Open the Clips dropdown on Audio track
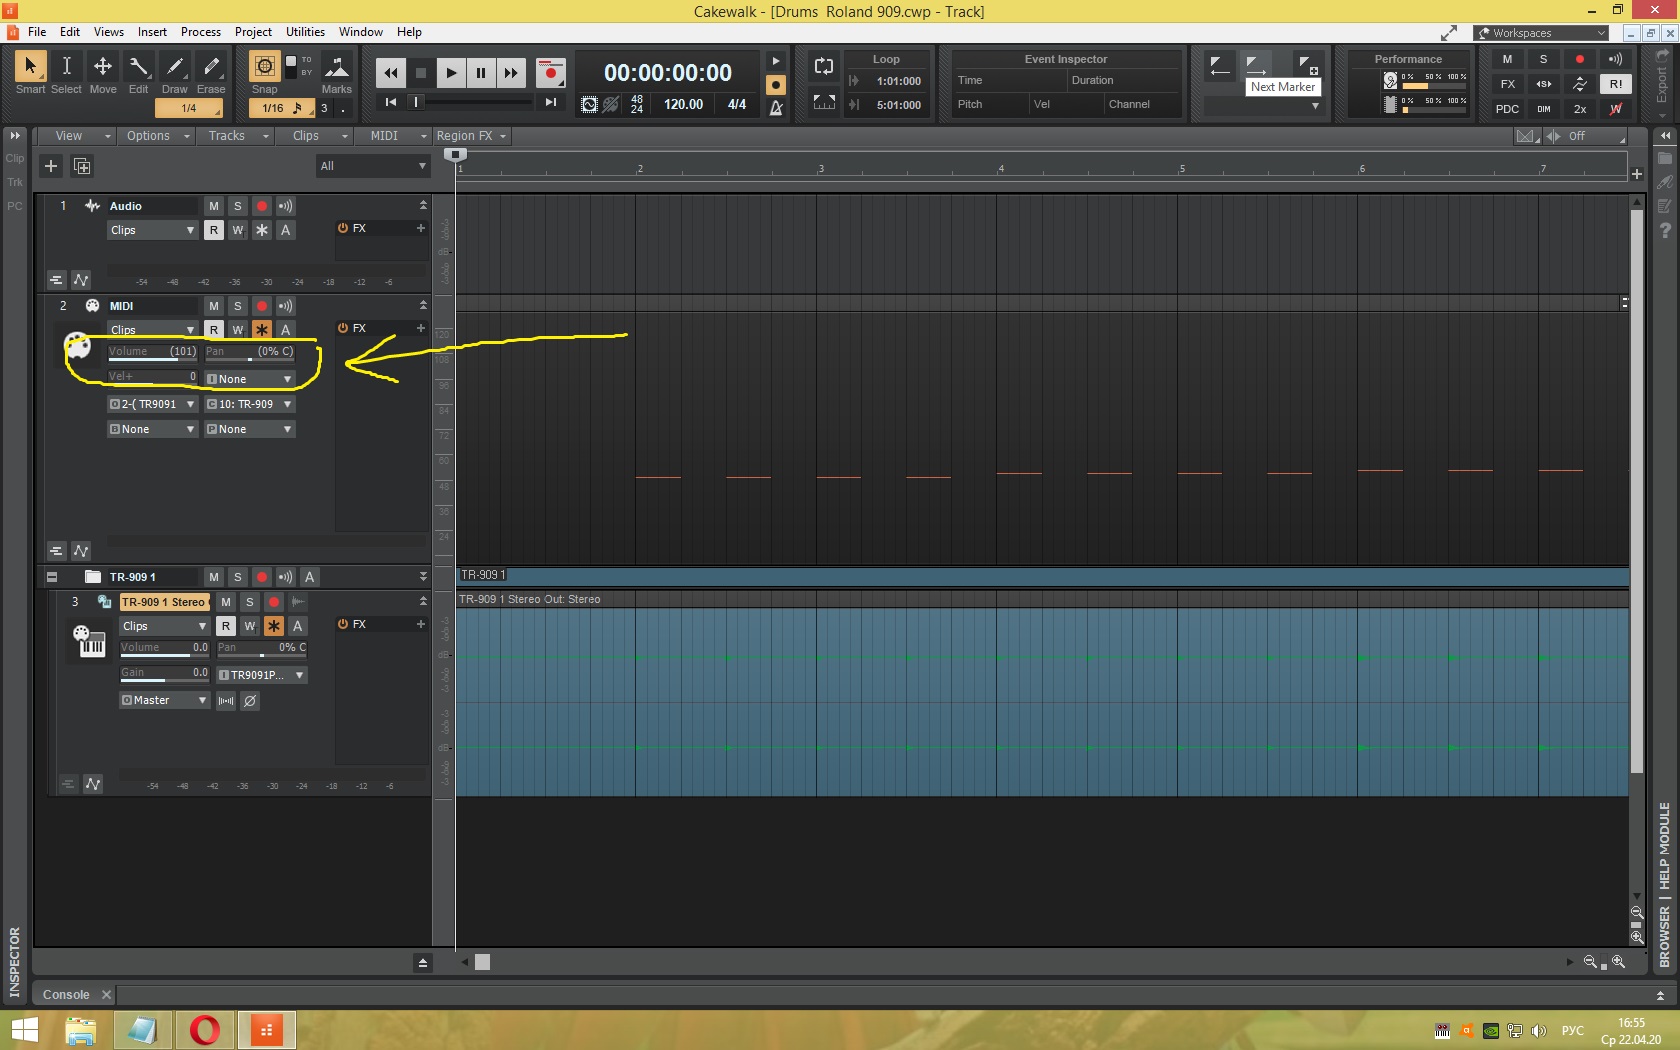This screenshot has width=1680, height=1050. pyautogui.click(x=152, y=230)
